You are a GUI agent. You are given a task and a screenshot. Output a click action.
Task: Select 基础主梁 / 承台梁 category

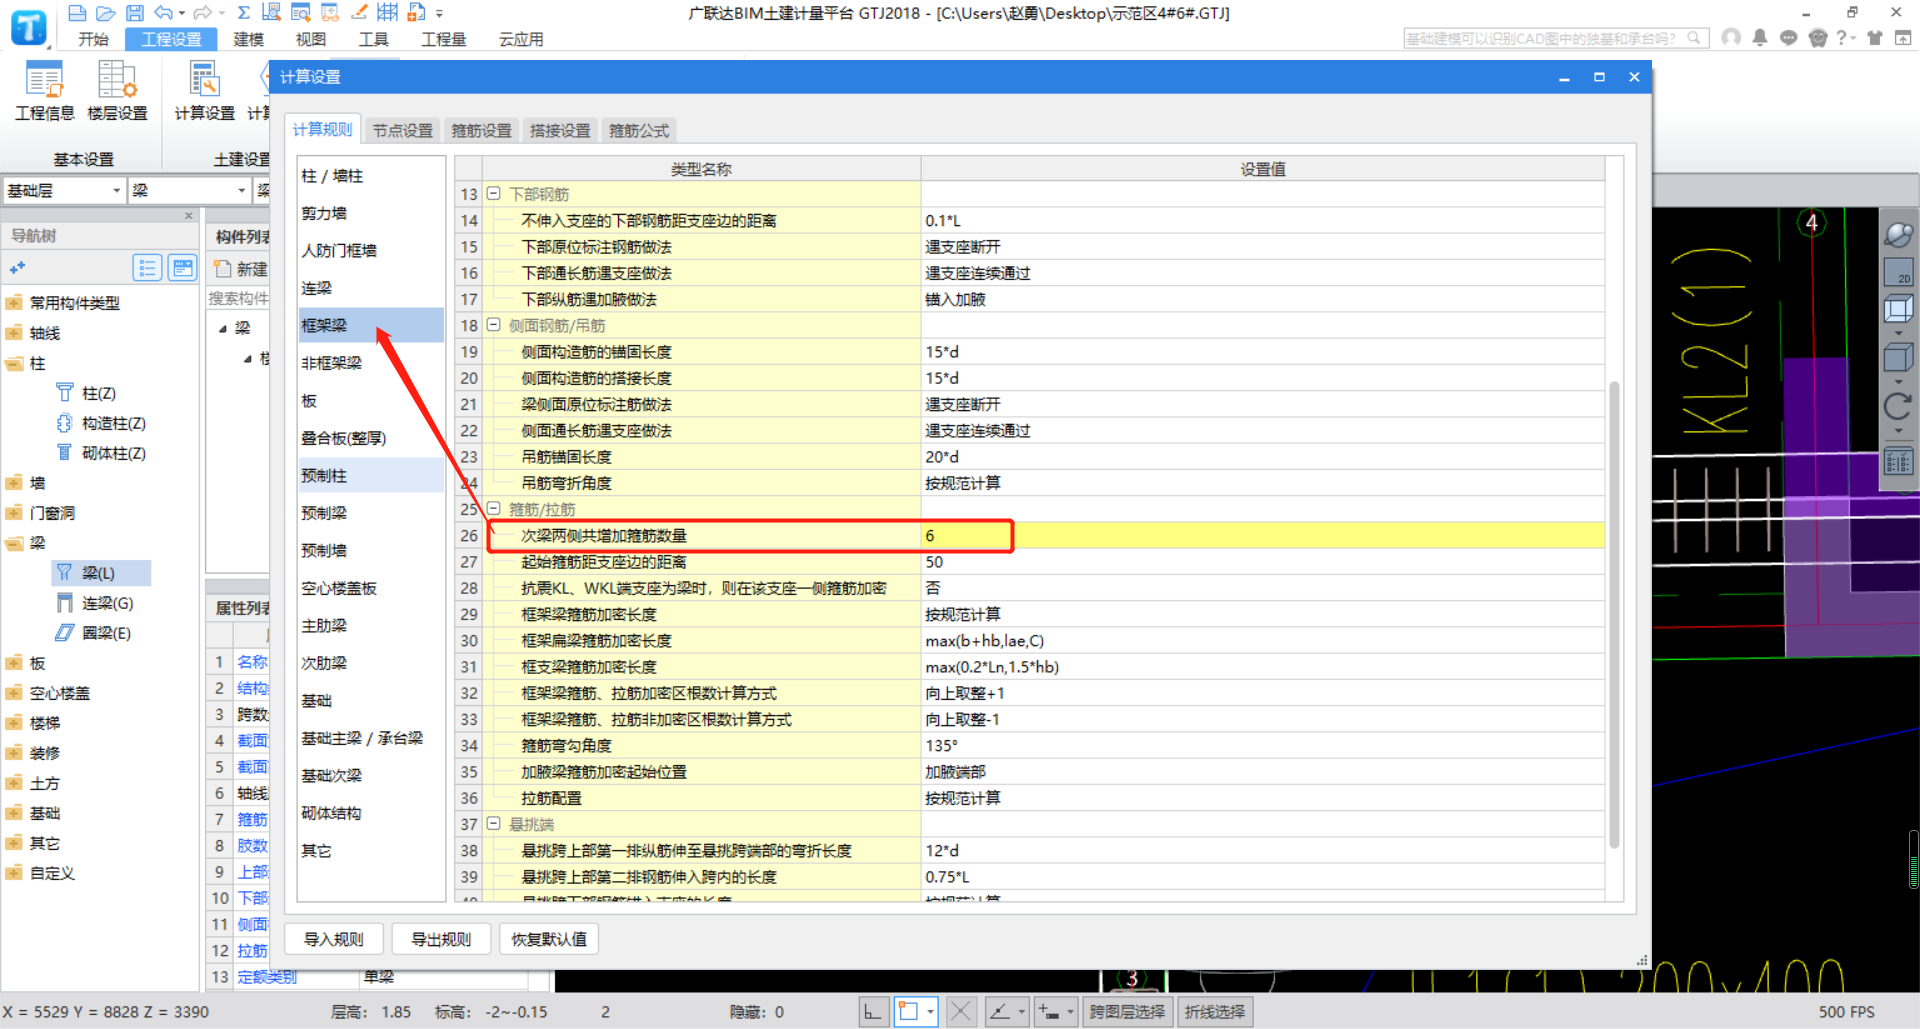(371, 738)
